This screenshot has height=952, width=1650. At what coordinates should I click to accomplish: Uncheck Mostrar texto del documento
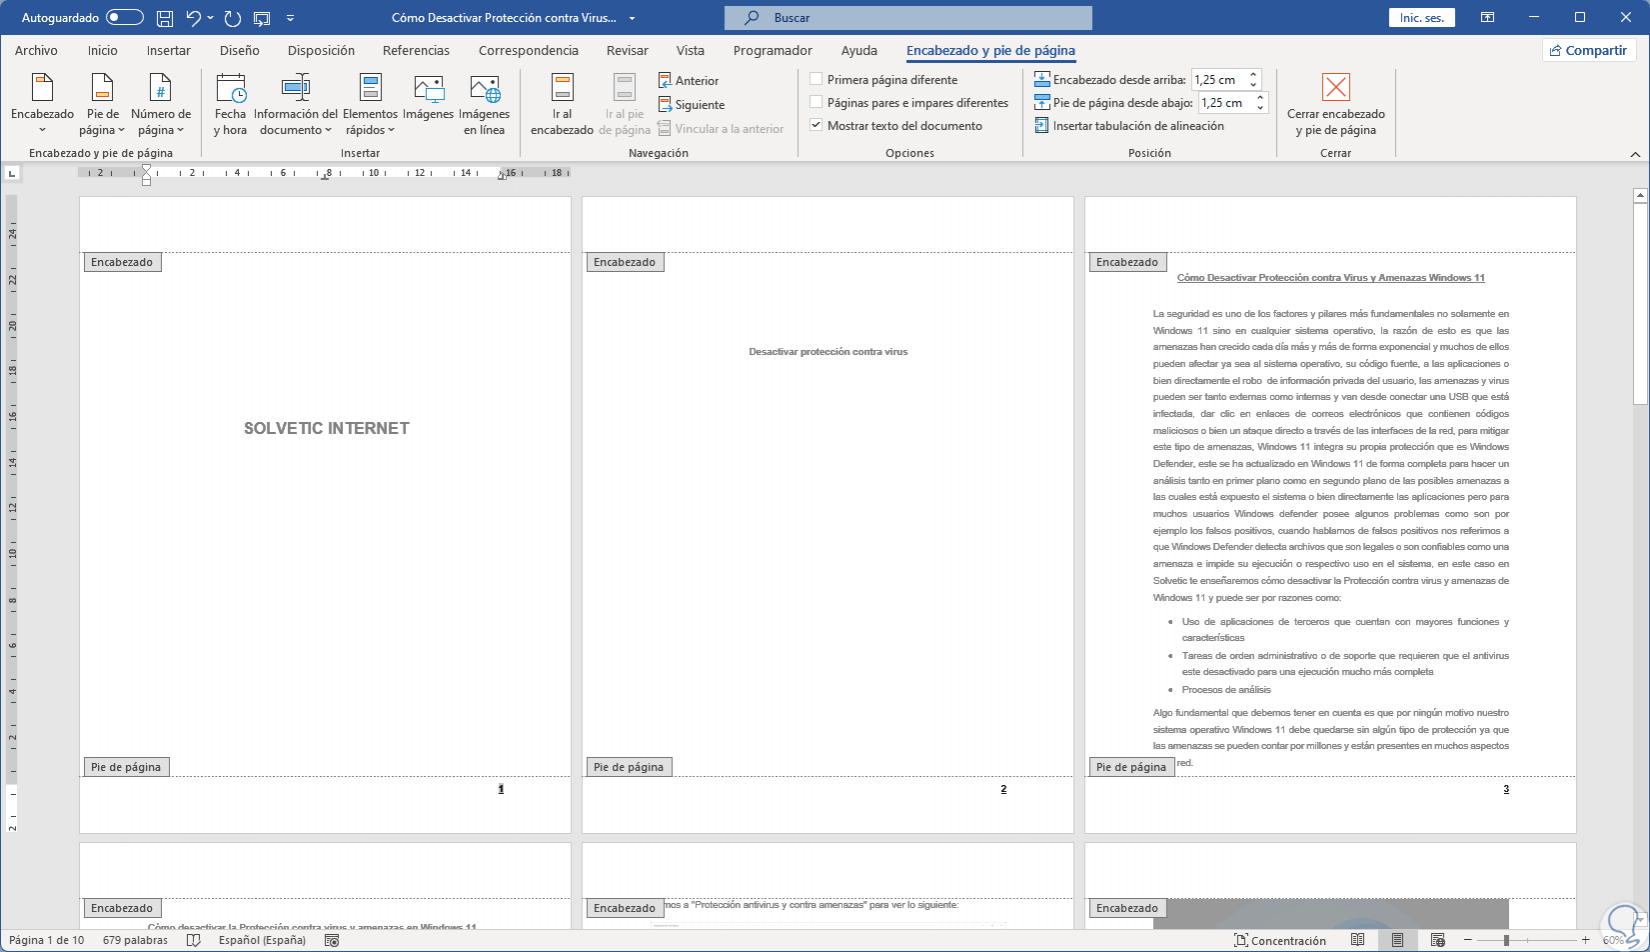click(x=816, y=126)
